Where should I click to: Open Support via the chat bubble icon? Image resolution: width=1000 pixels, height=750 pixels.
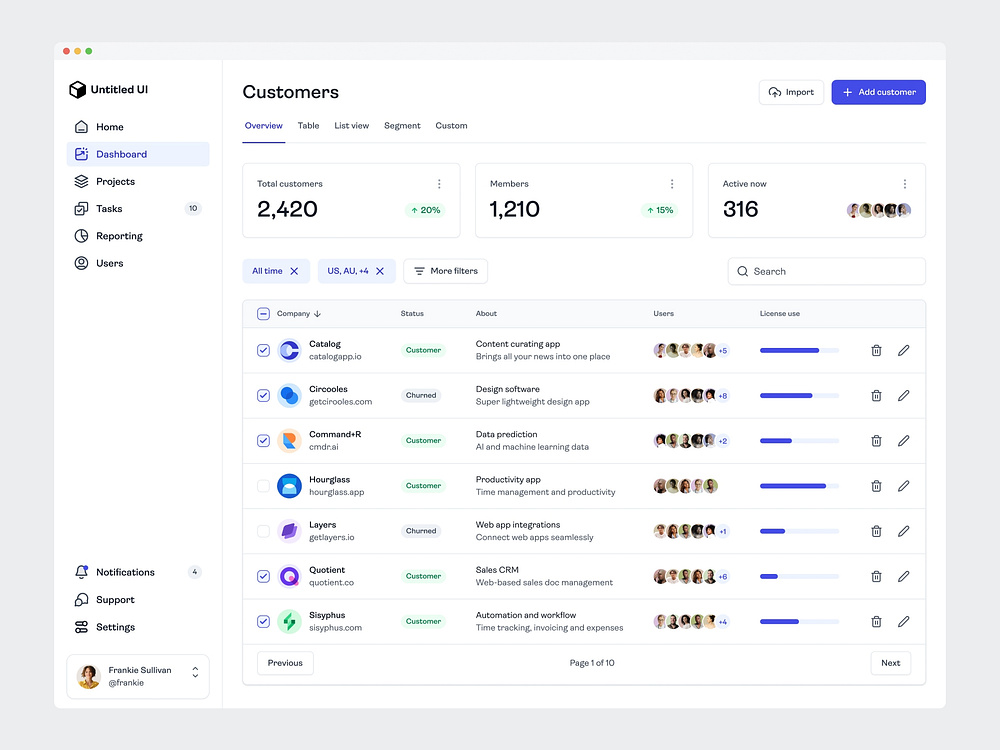pos(83,599)
